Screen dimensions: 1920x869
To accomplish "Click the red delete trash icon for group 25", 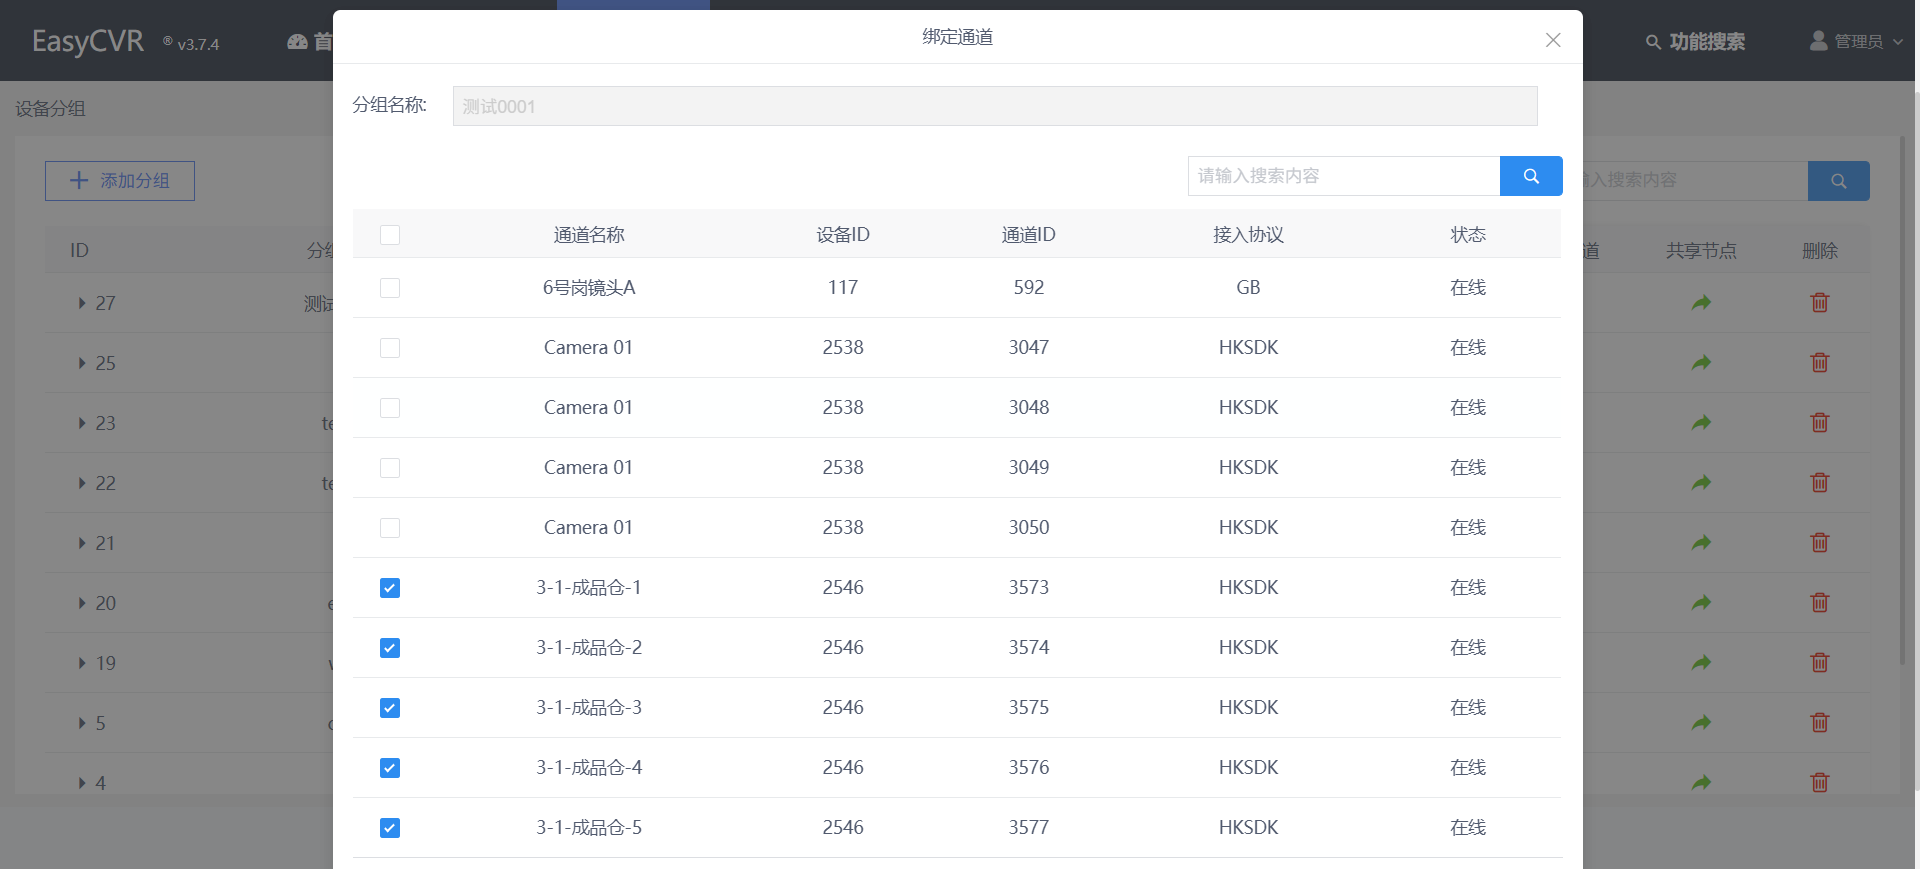I will pyautogui.click(x=1819, y=363).
